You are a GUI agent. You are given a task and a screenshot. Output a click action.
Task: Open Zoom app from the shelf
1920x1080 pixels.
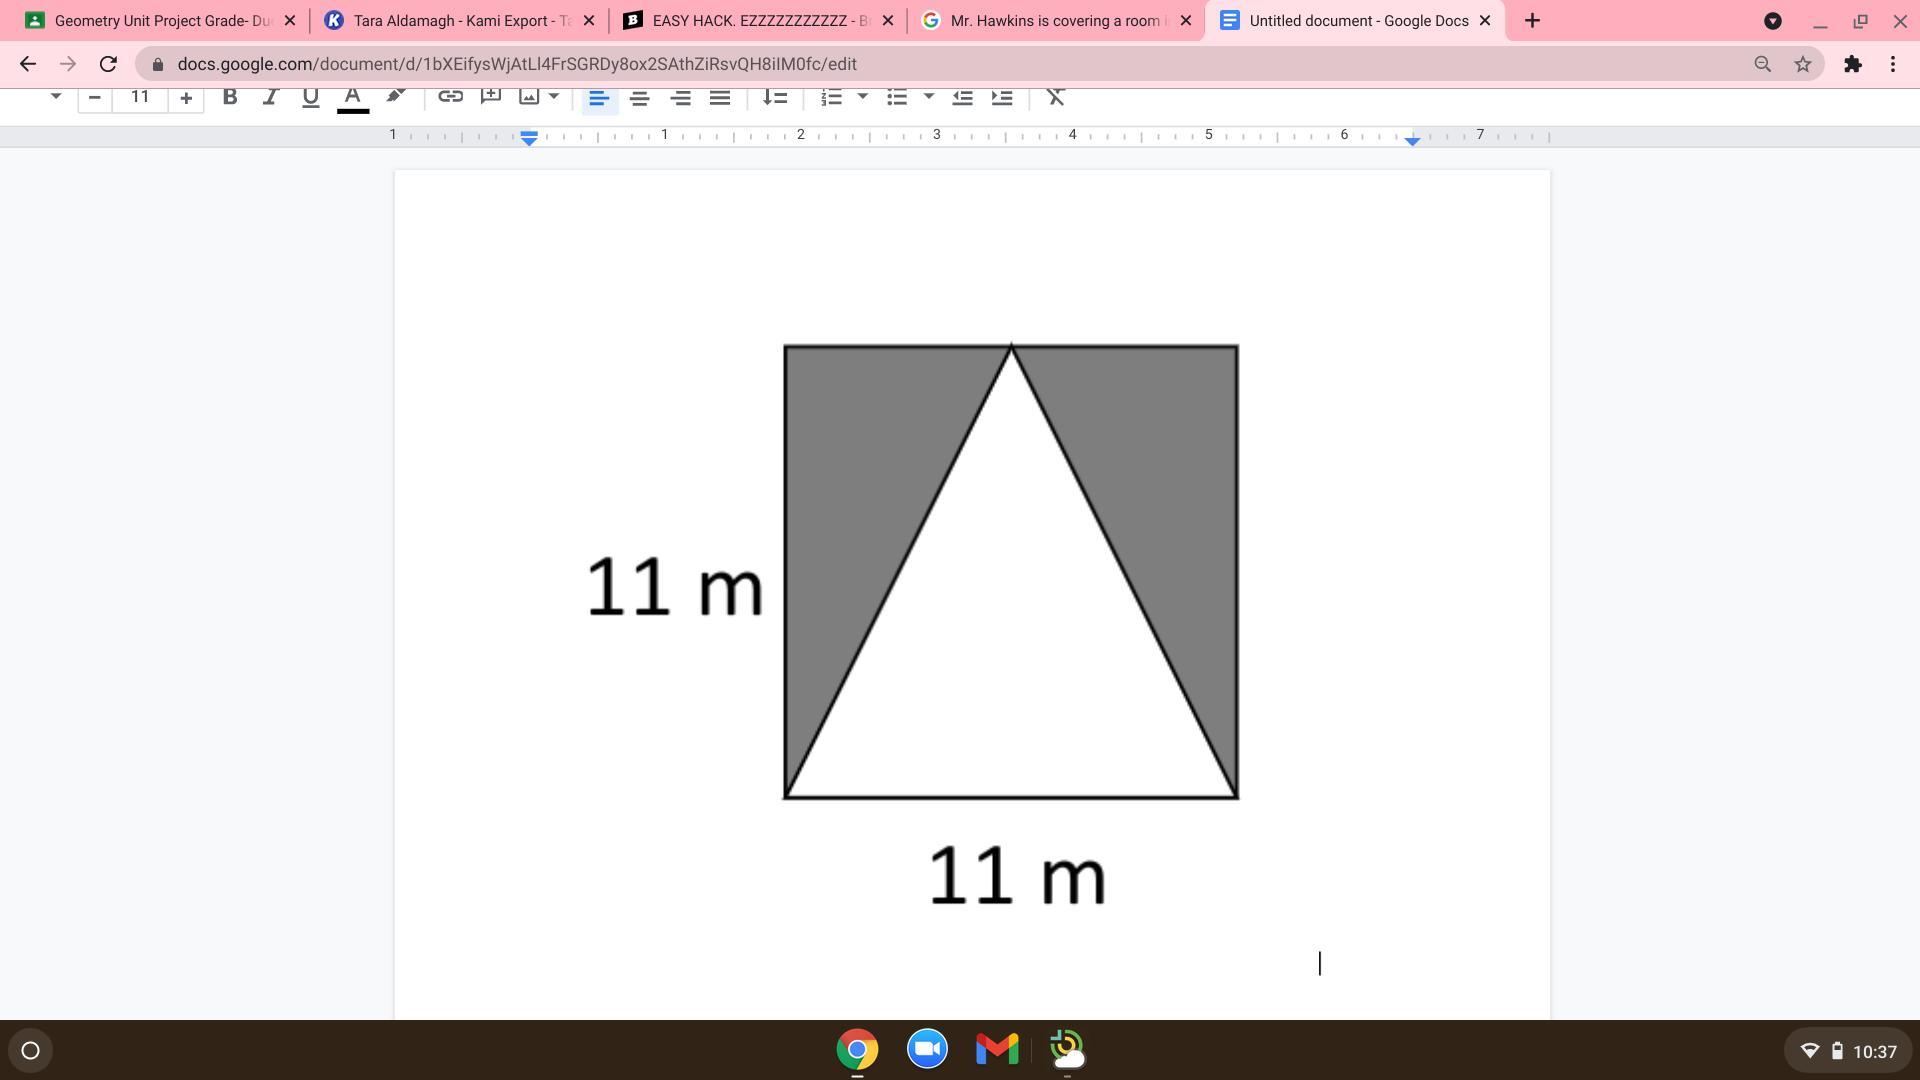click(927, 1049)
